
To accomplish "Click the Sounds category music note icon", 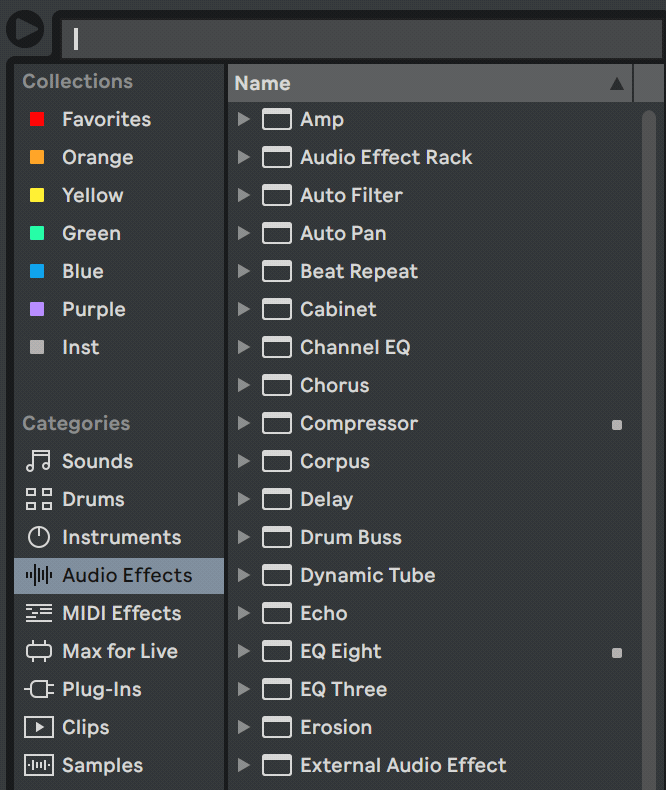I will [38, 461].
